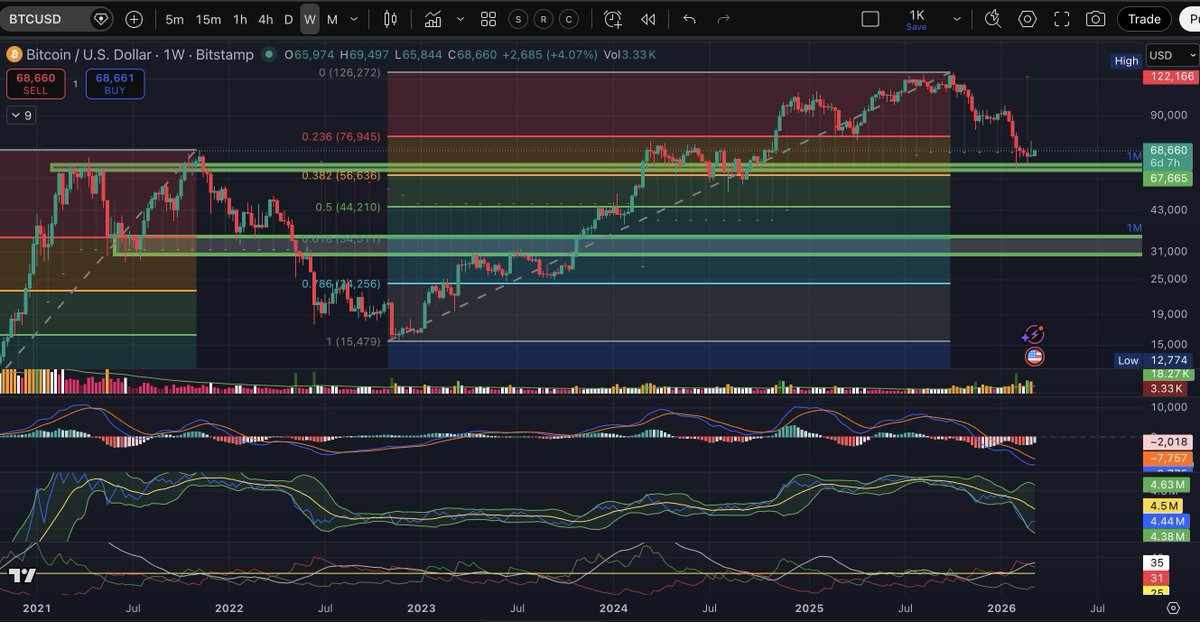The width and height of the screenshot is (1200, 622).
Task: Choose the M monthly timeframe
Action: click(x=332, y=19)
